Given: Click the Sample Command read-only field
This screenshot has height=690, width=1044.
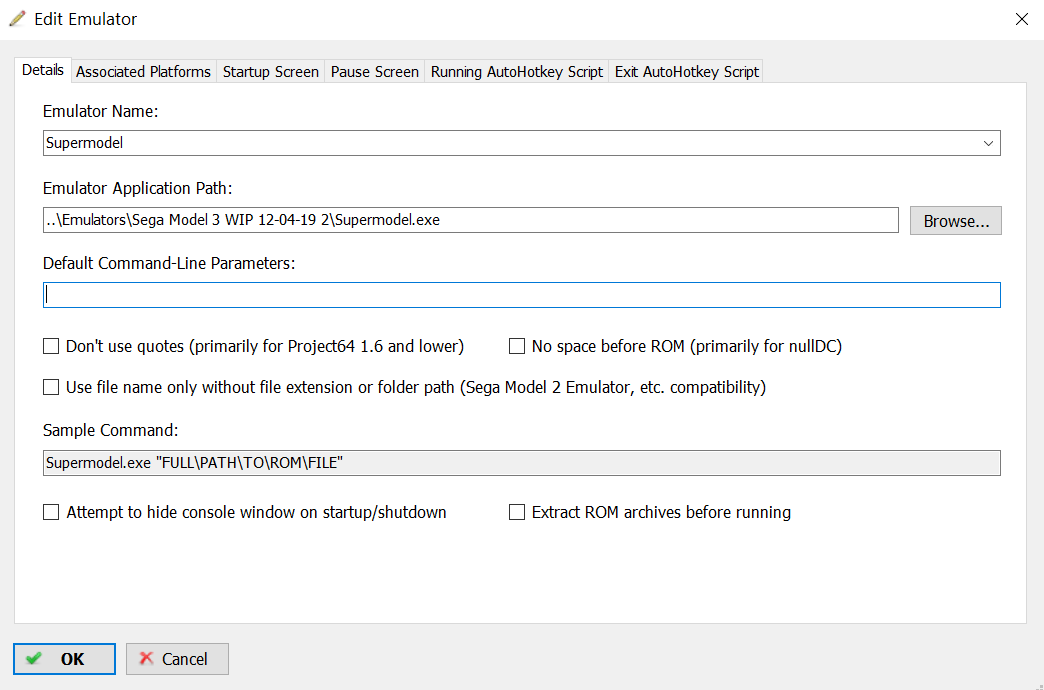Looking at the screenshot, I should [x=521, y=463].
